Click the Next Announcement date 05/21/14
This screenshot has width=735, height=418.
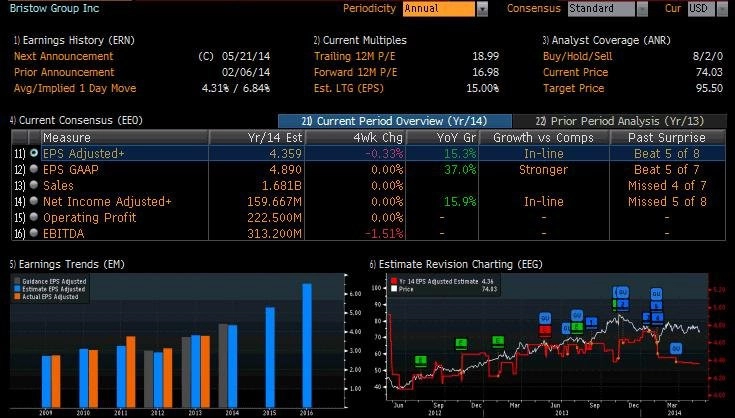(246, 56)
